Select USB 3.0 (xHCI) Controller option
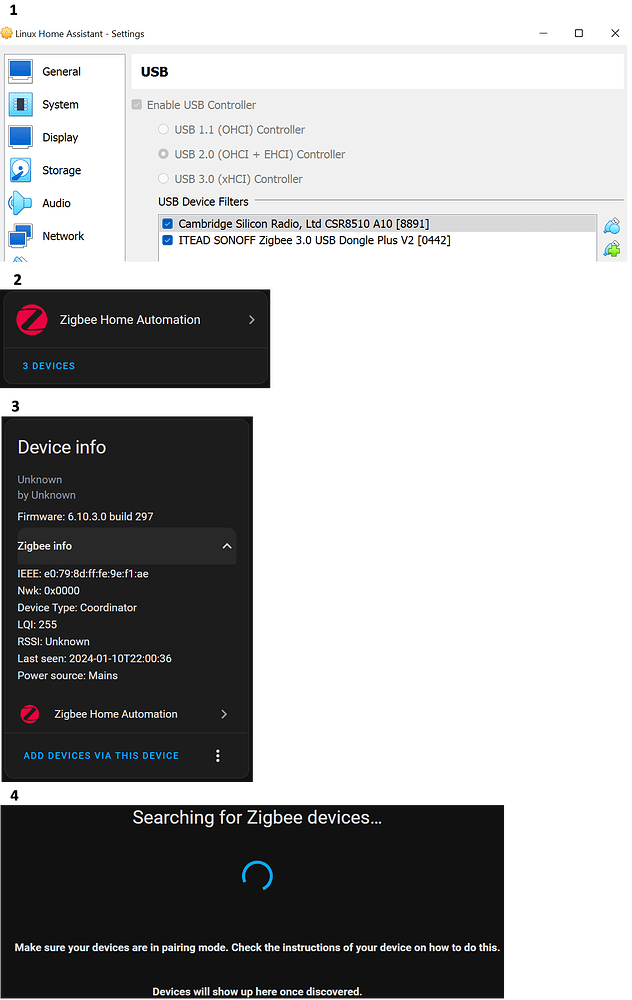This screenshot has height=1000, width=632. click(163, 179)
